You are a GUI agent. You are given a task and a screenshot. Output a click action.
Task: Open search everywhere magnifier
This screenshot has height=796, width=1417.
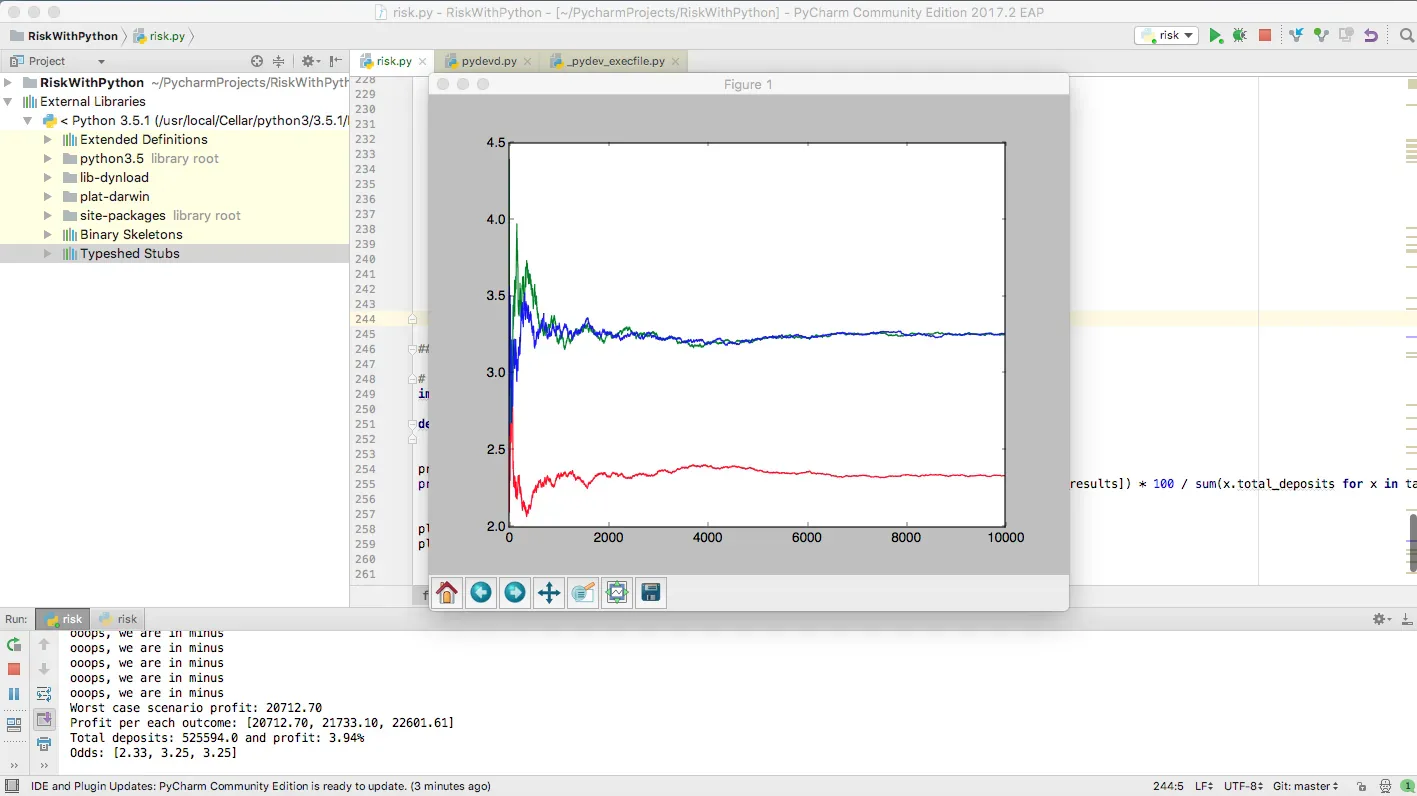(1407, 35)
